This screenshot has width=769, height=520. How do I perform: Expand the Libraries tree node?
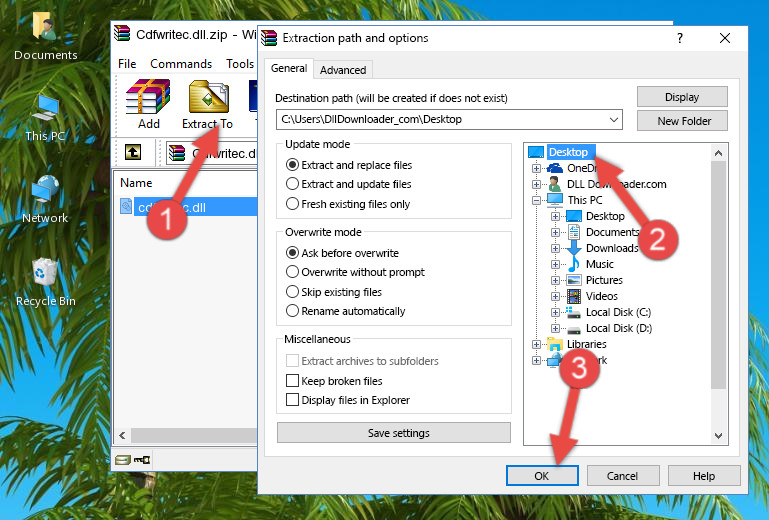[537, 344]
